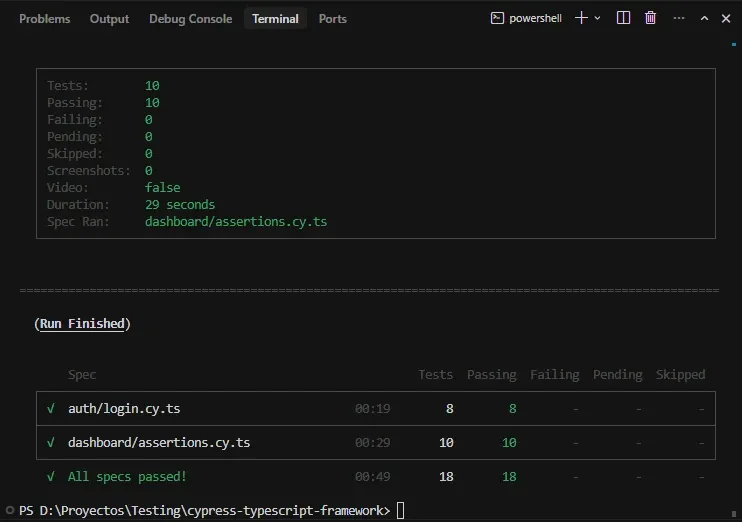The width and height of the screenshot is (742, 522).
Task: Click the terminal cursor at the prompt
Action: (400, 511)
